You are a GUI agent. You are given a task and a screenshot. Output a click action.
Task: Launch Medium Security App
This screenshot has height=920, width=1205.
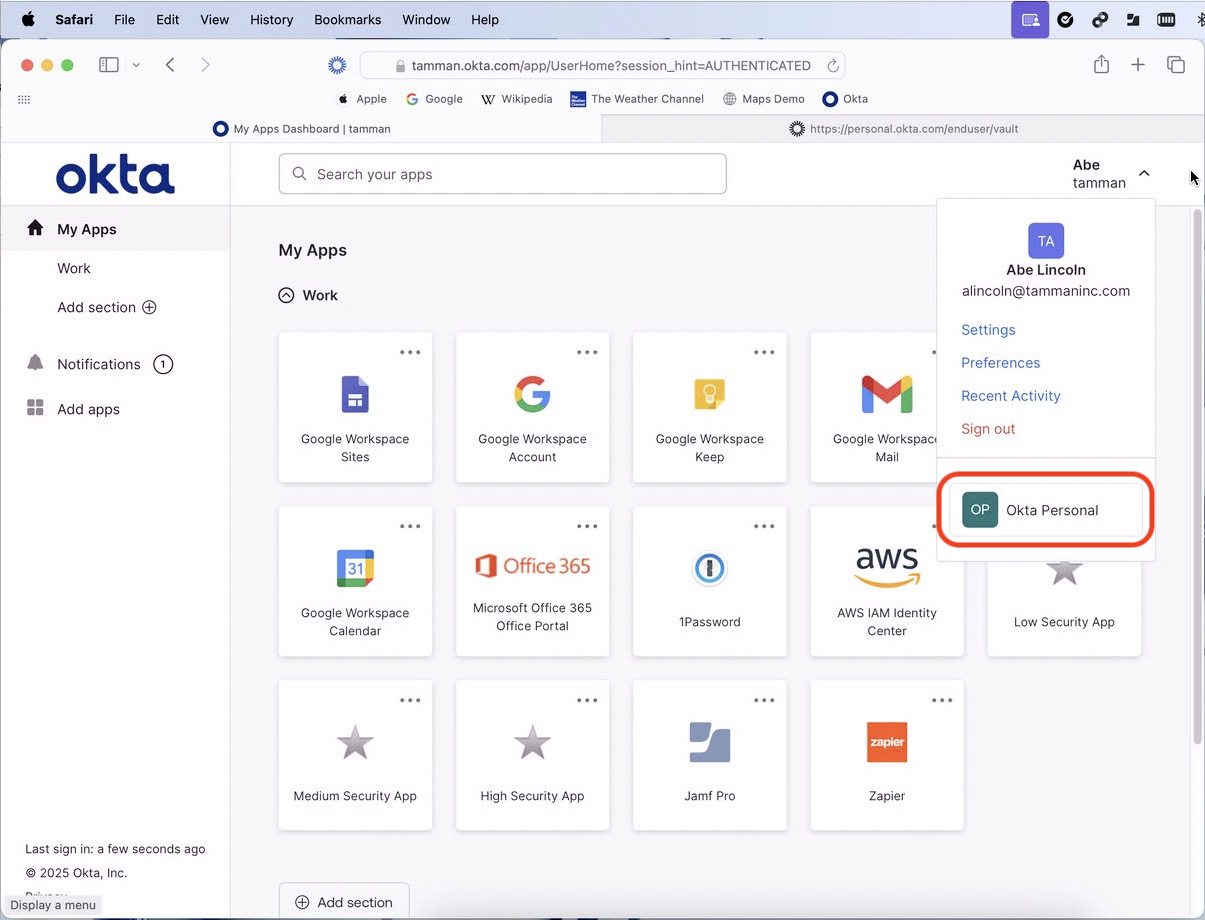355,755
